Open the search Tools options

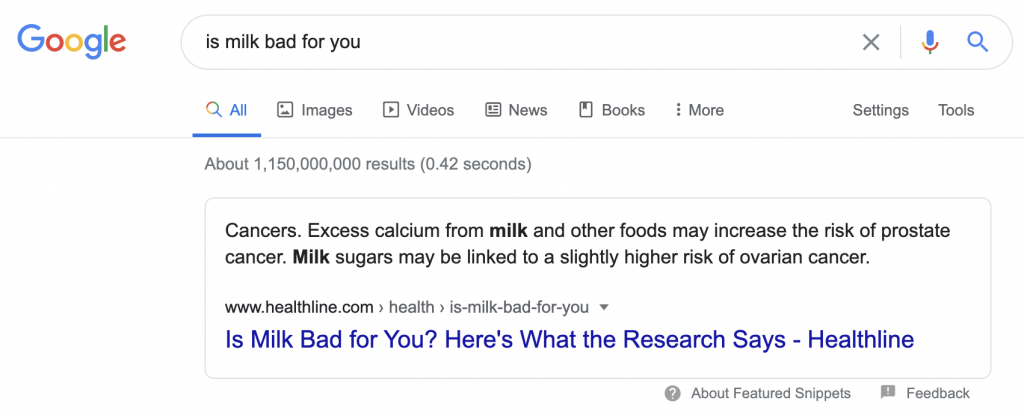(x=956, y=110)
